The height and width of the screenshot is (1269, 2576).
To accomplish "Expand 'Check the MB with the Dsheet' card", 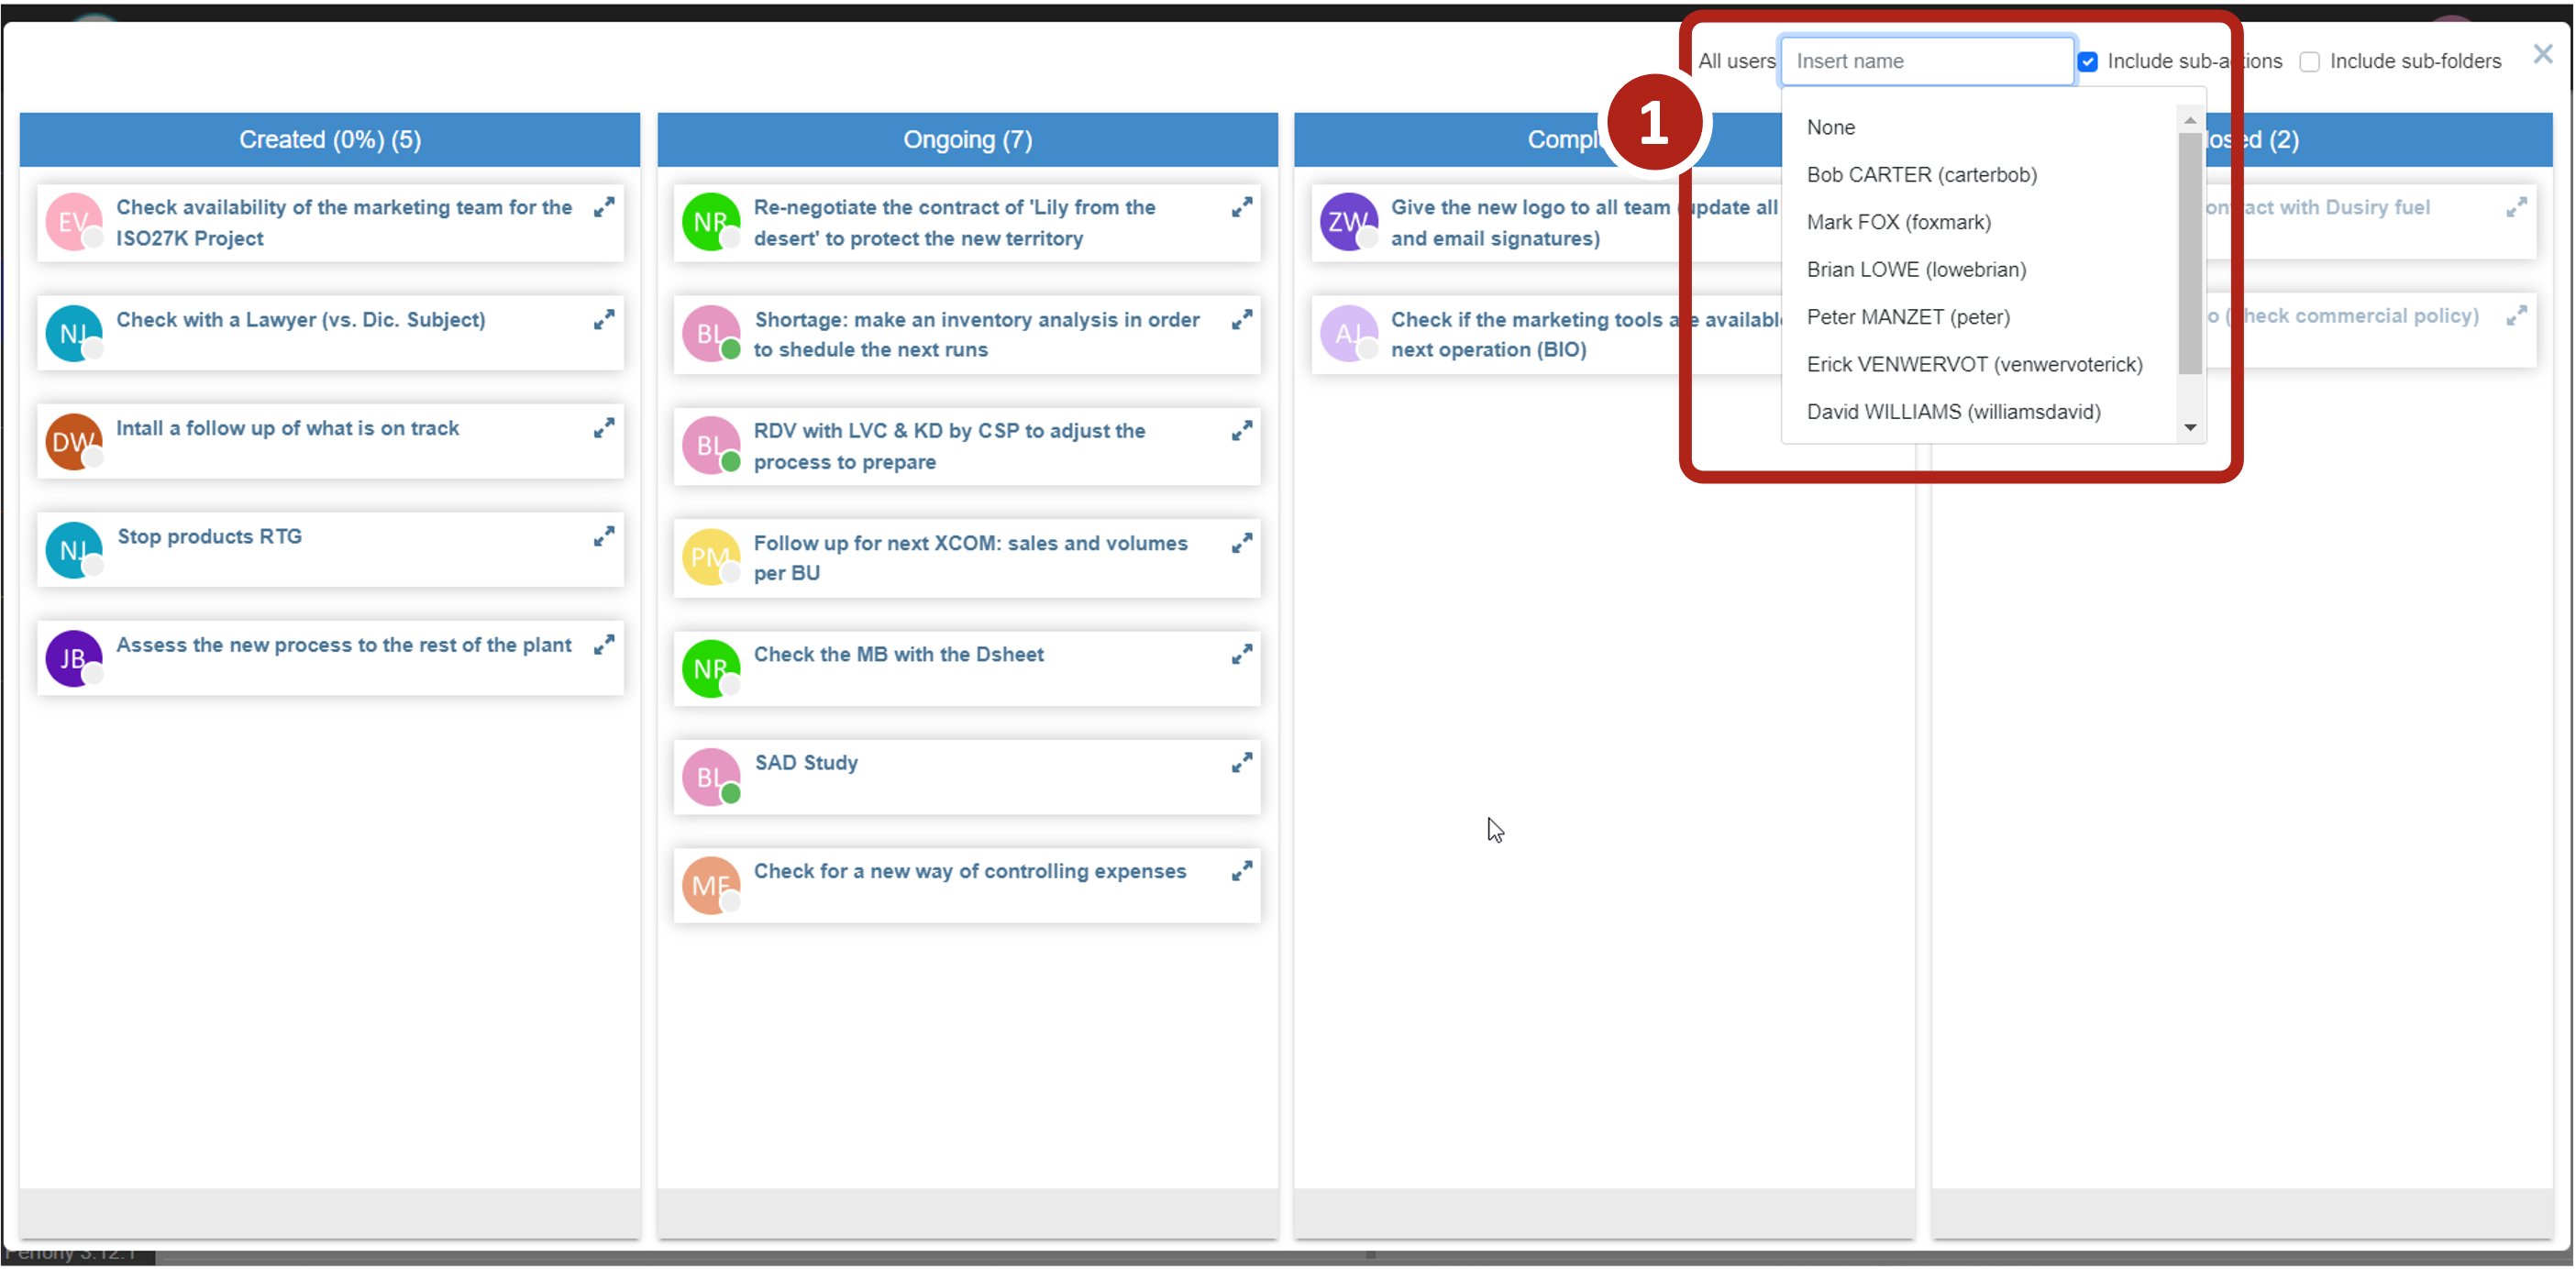I will click(x=1241, y=655).
